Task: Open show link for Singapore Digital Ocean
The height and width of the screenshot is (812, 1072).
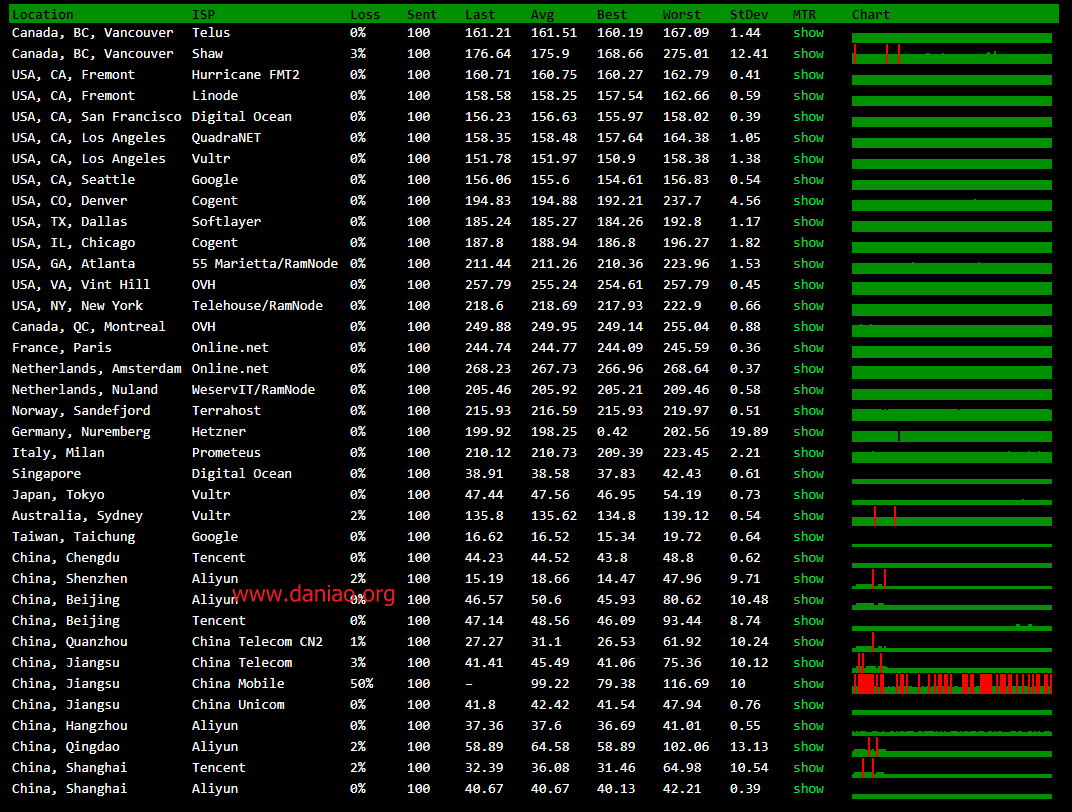Action: (808, 474)
